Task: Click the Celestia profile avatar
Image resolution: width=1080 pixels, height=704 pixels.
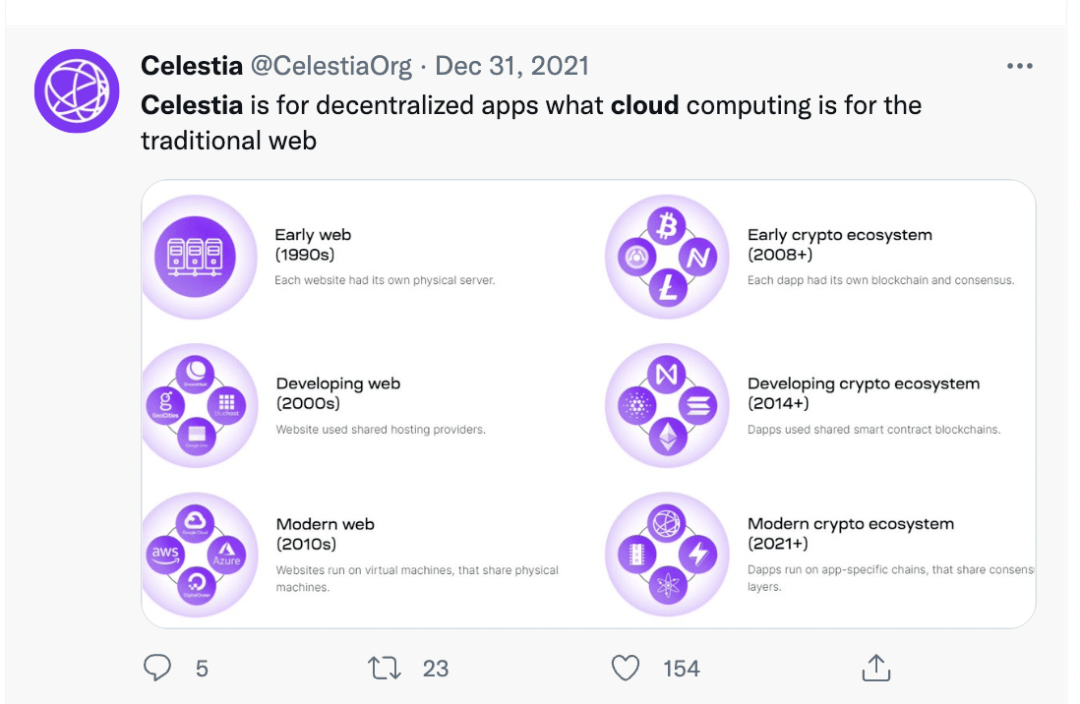Action: point(77,91)
